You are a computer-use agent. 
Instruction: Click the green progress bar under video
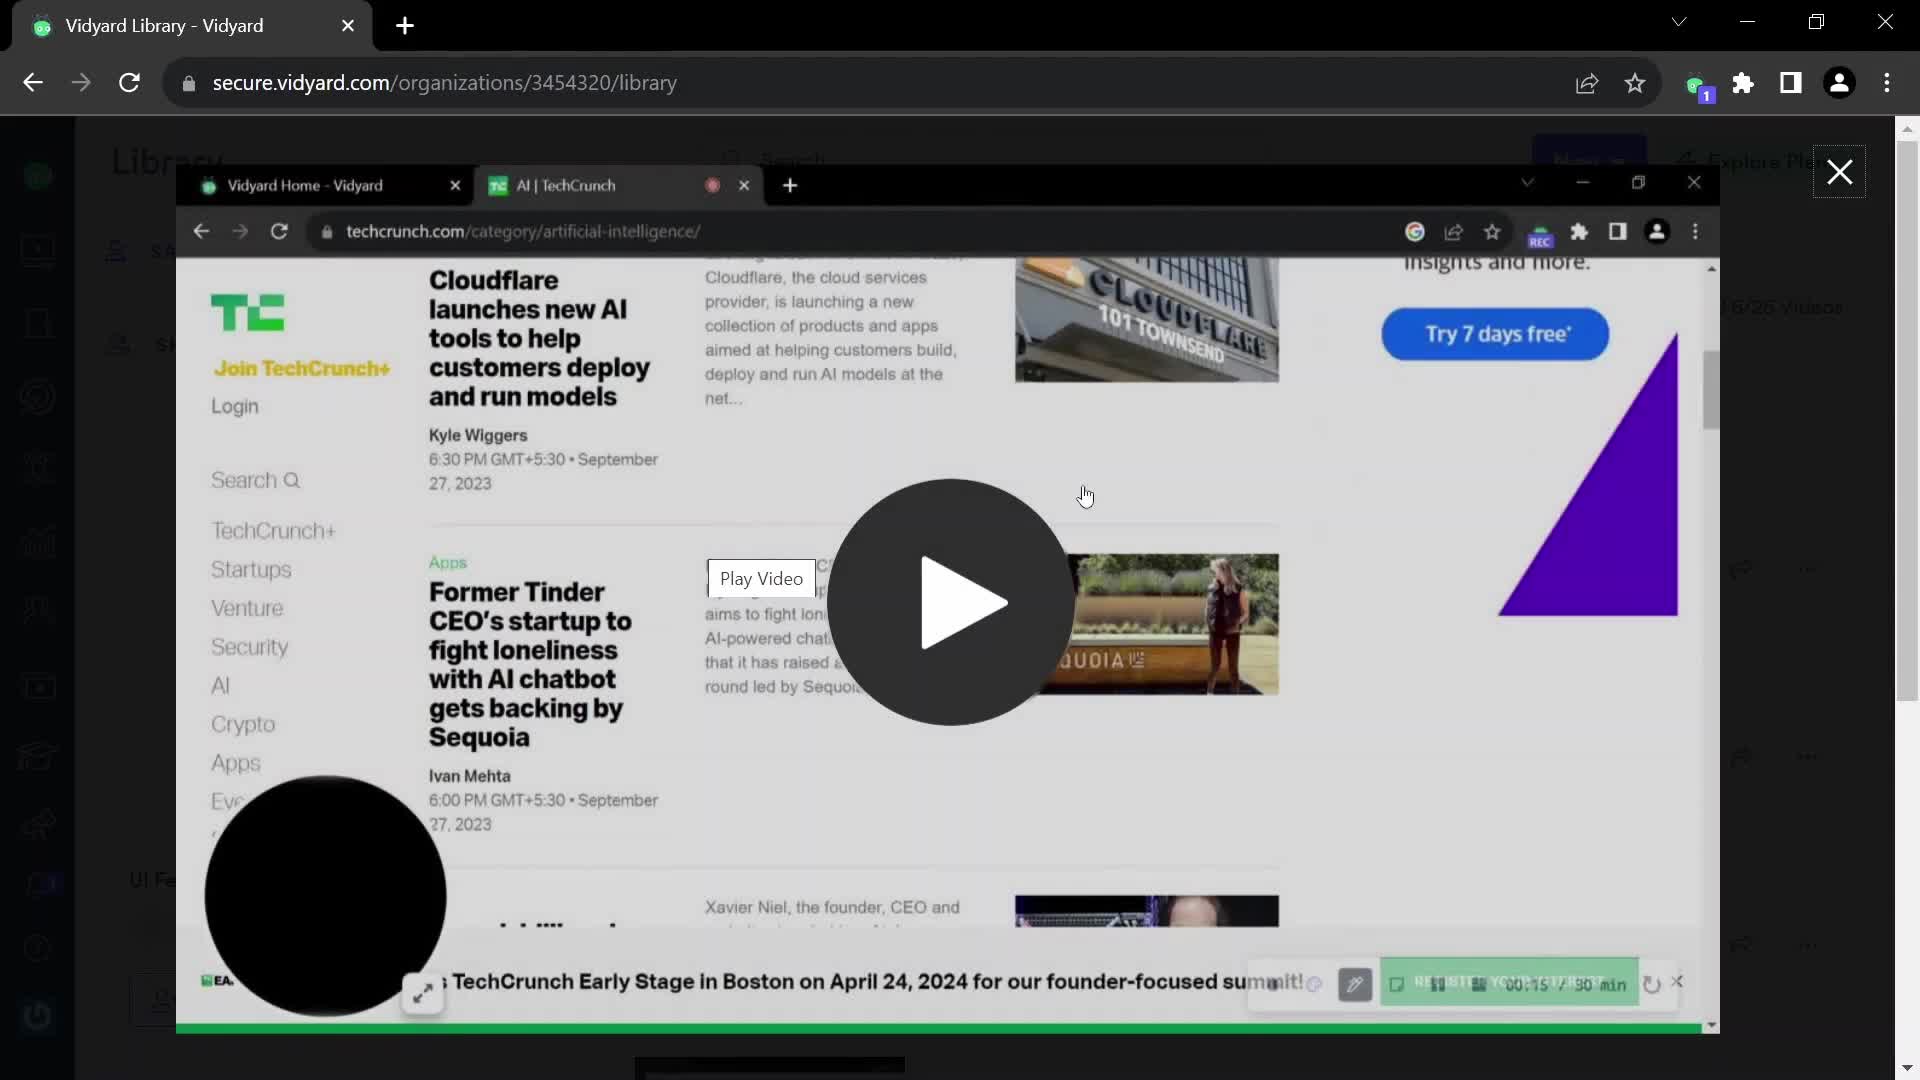pos(938,1028)
